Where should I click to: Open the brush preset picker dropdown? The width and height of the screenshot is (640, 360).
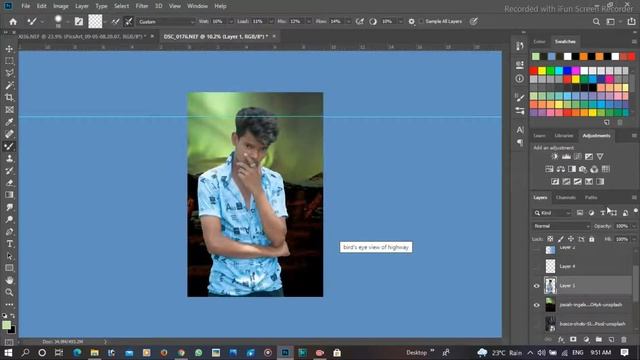pyautogui.click(x=67, y=22)
